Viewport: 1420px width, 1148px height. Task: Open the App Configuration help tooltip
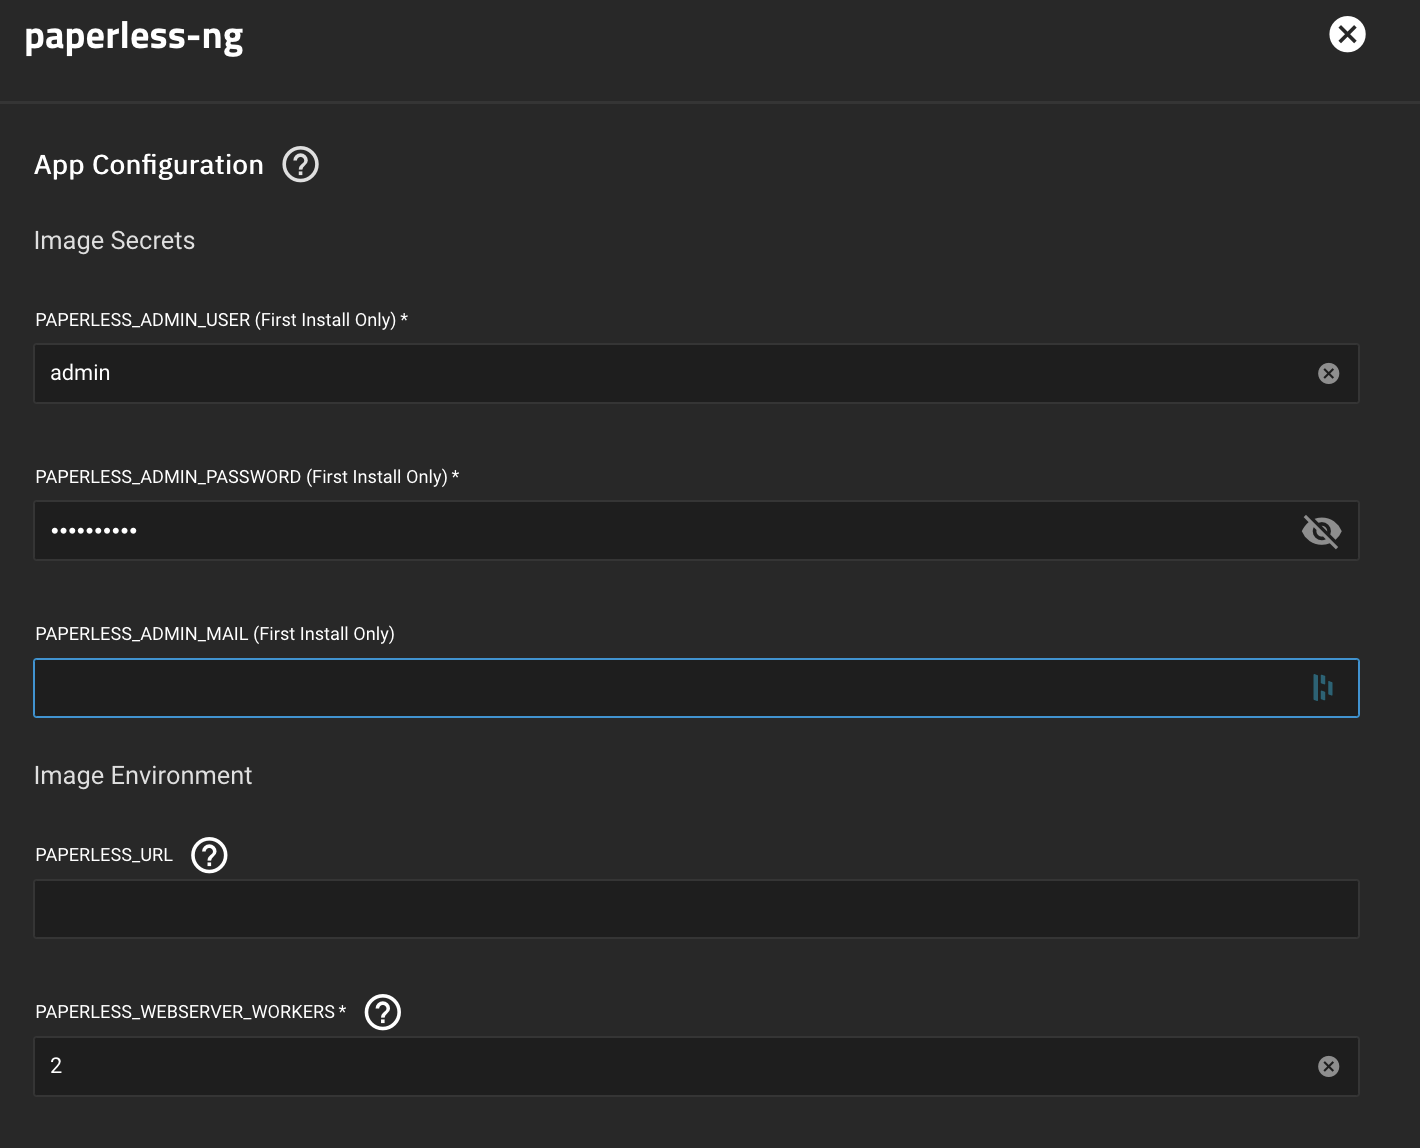click(300, 164)
